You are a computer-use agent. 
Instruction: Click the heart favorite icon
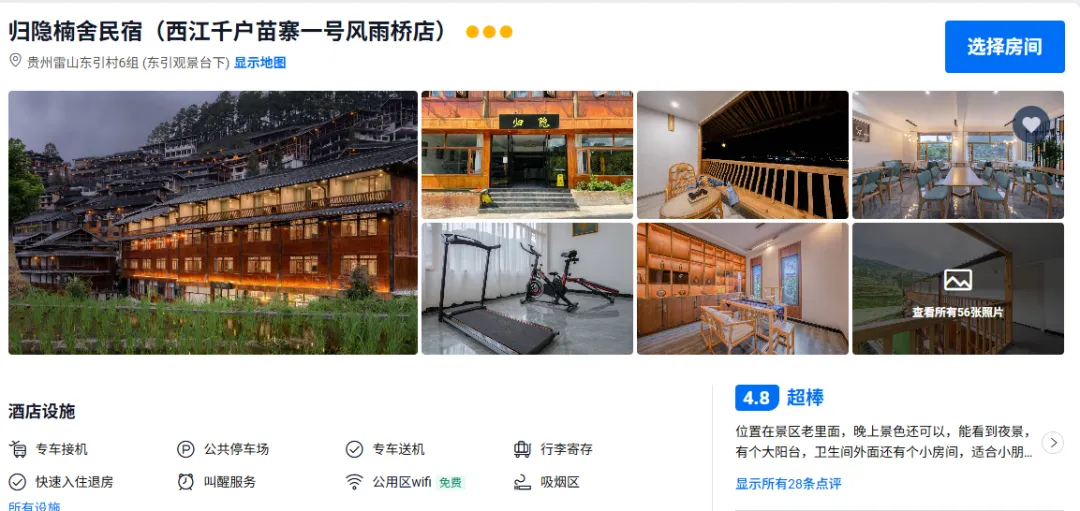tap(1030, 124)
